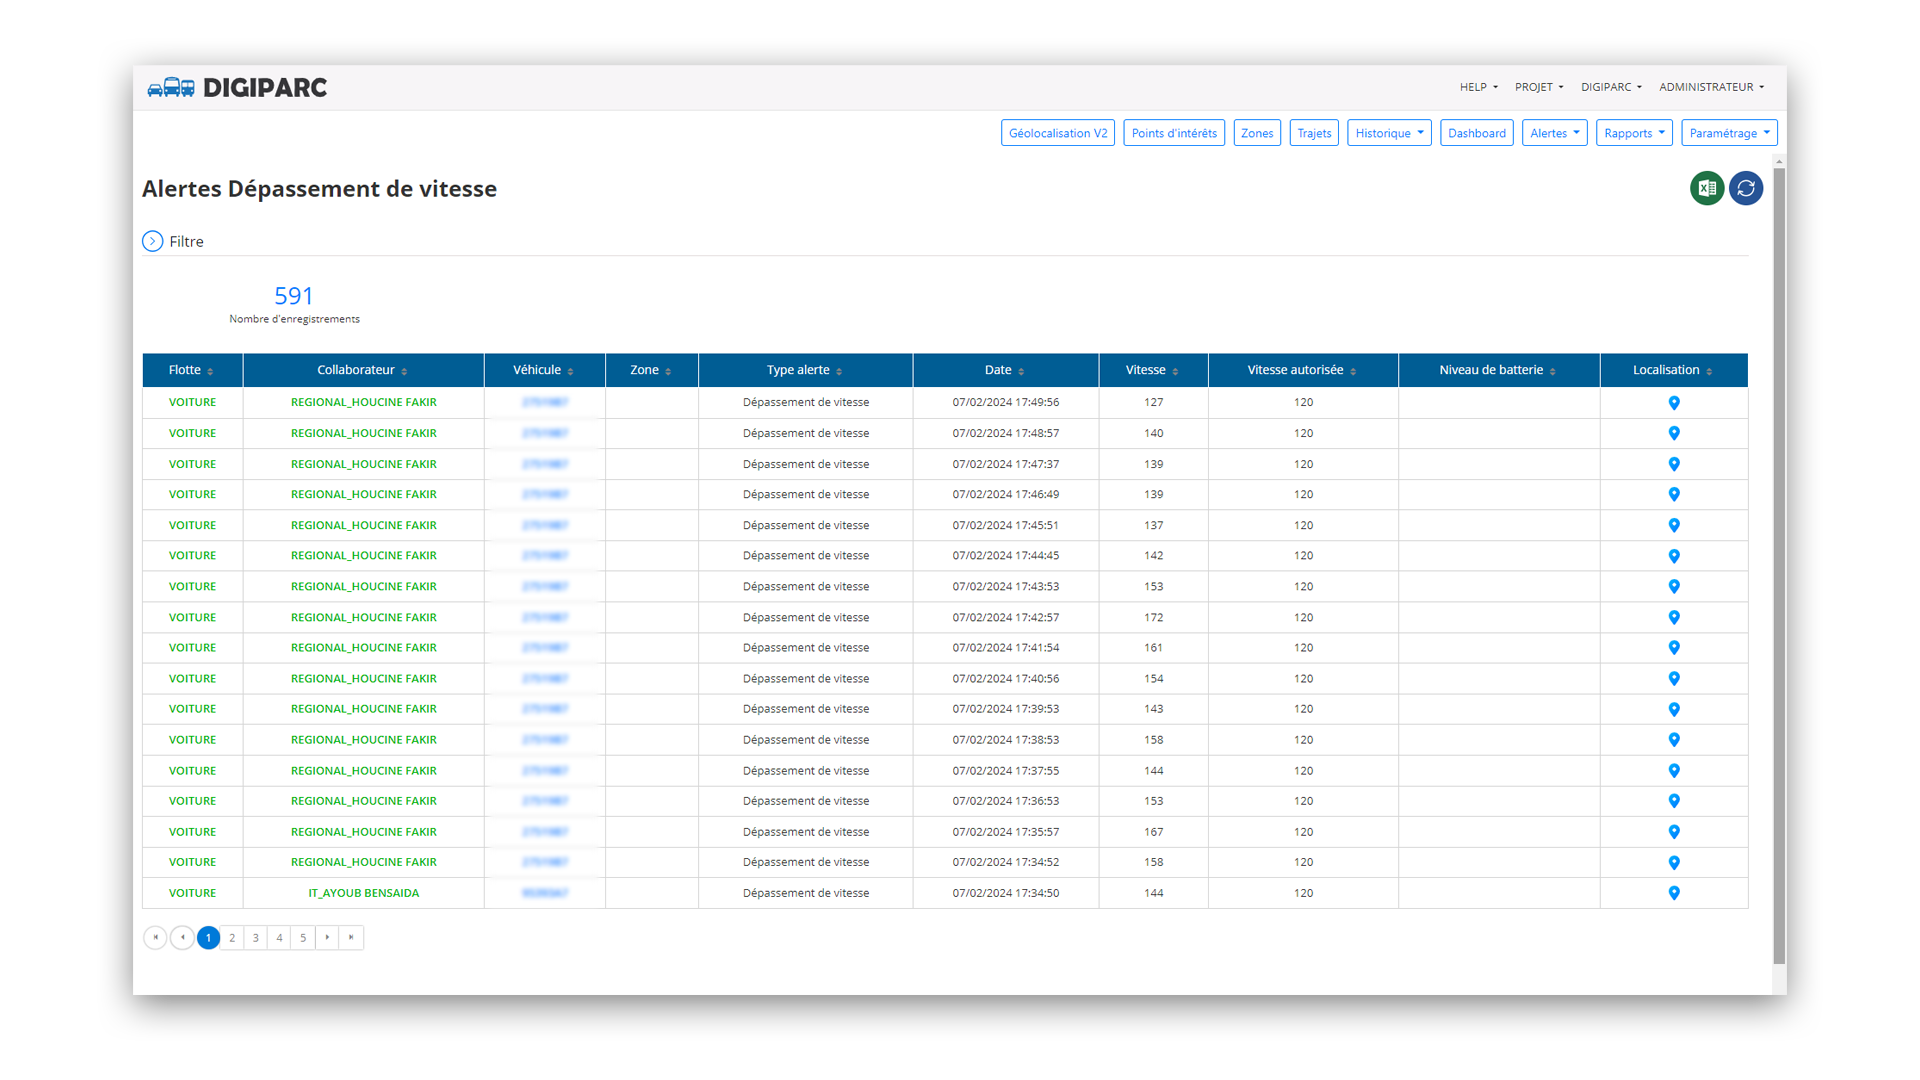Select speed value 172 cell

(x=1153, y=617)
